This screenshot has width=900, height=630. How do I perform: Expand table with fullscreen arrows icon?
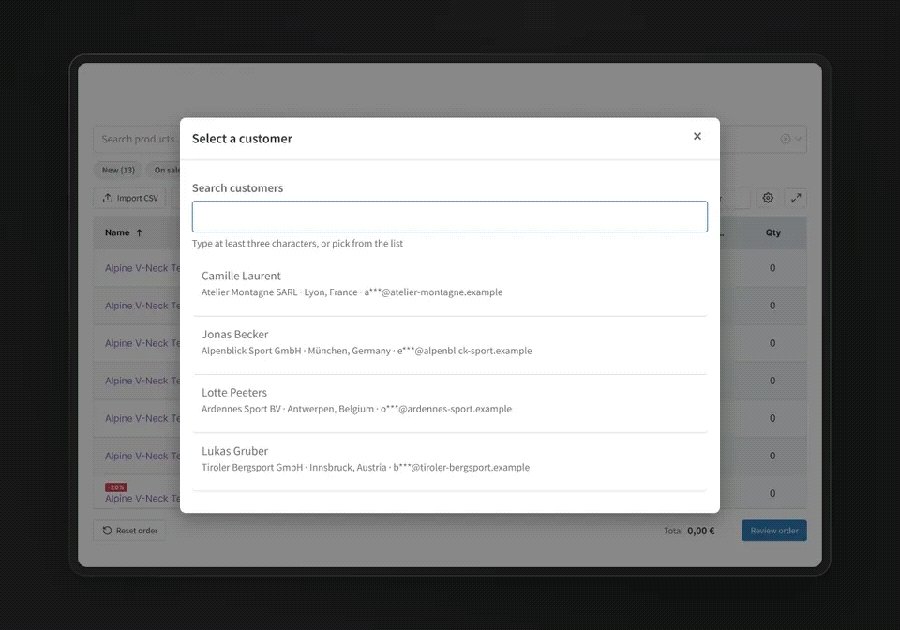[796, 198]
